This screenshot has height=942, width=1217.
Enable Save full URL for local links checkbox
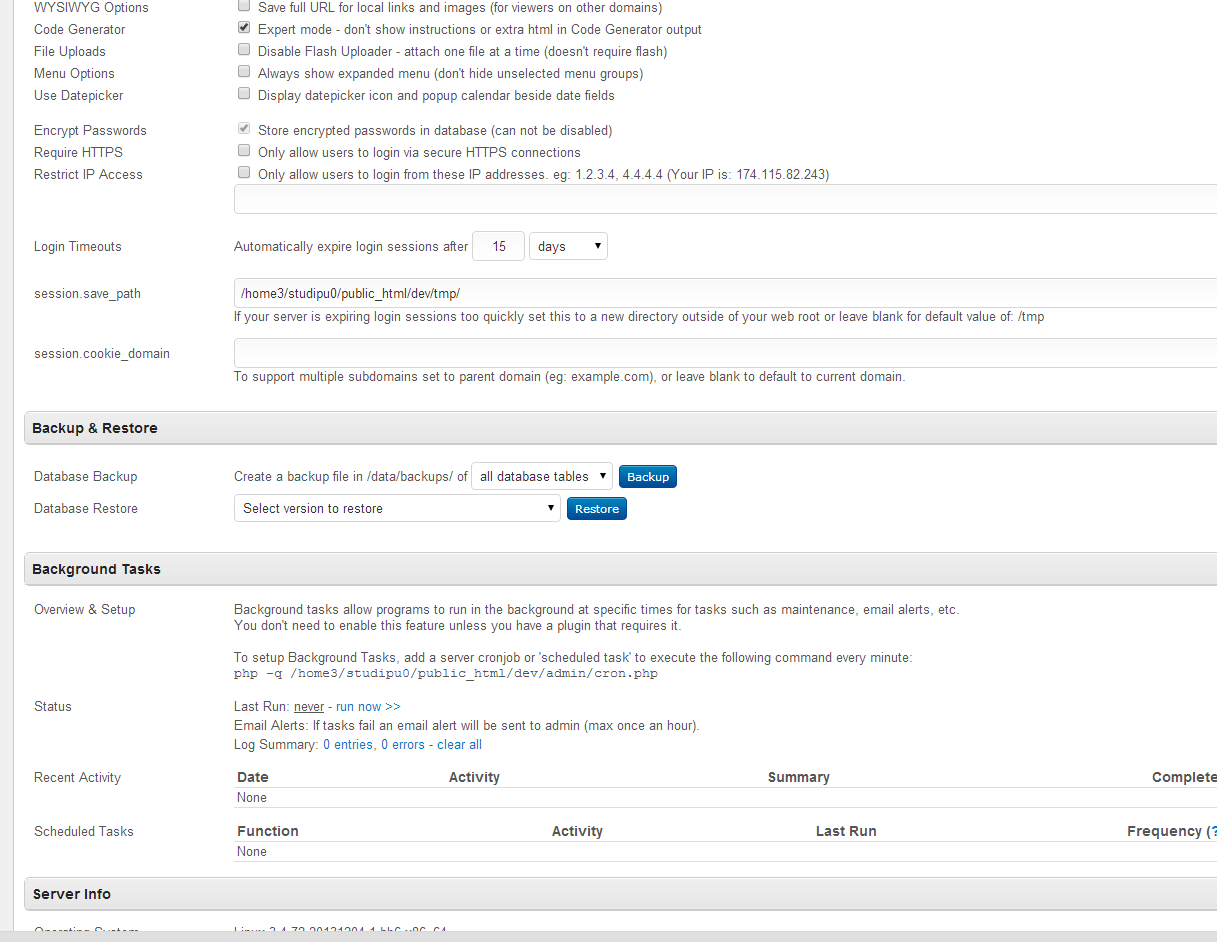tap(244, 6)
